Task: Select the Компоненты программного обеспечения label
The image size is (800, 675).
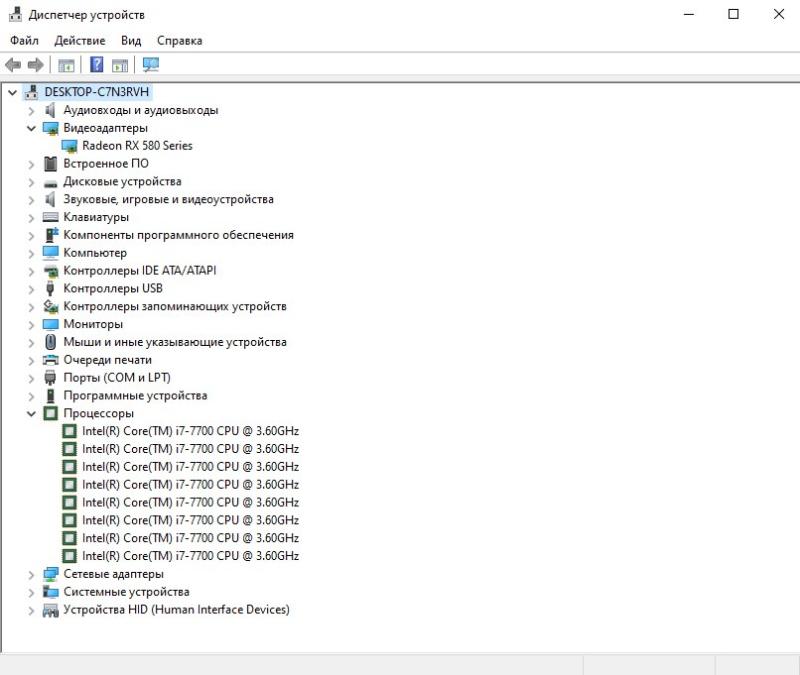Action: click(x=179, y=235)
